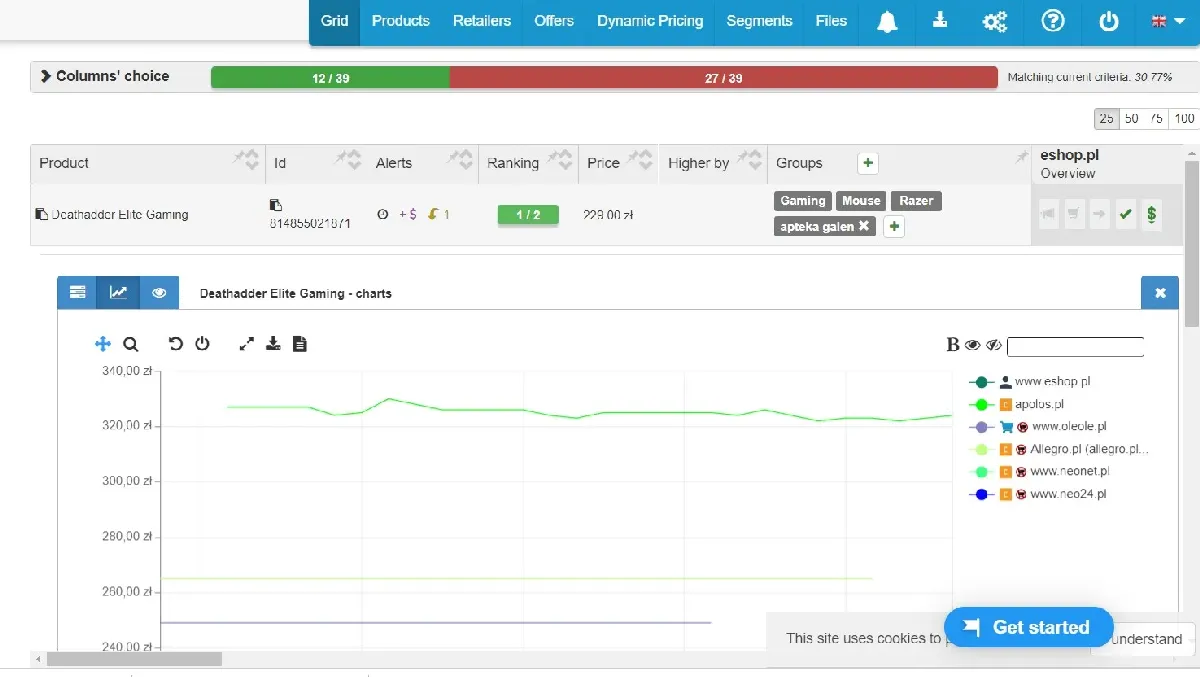
Task: Go to the Offers tab
Action: [554, 21]
